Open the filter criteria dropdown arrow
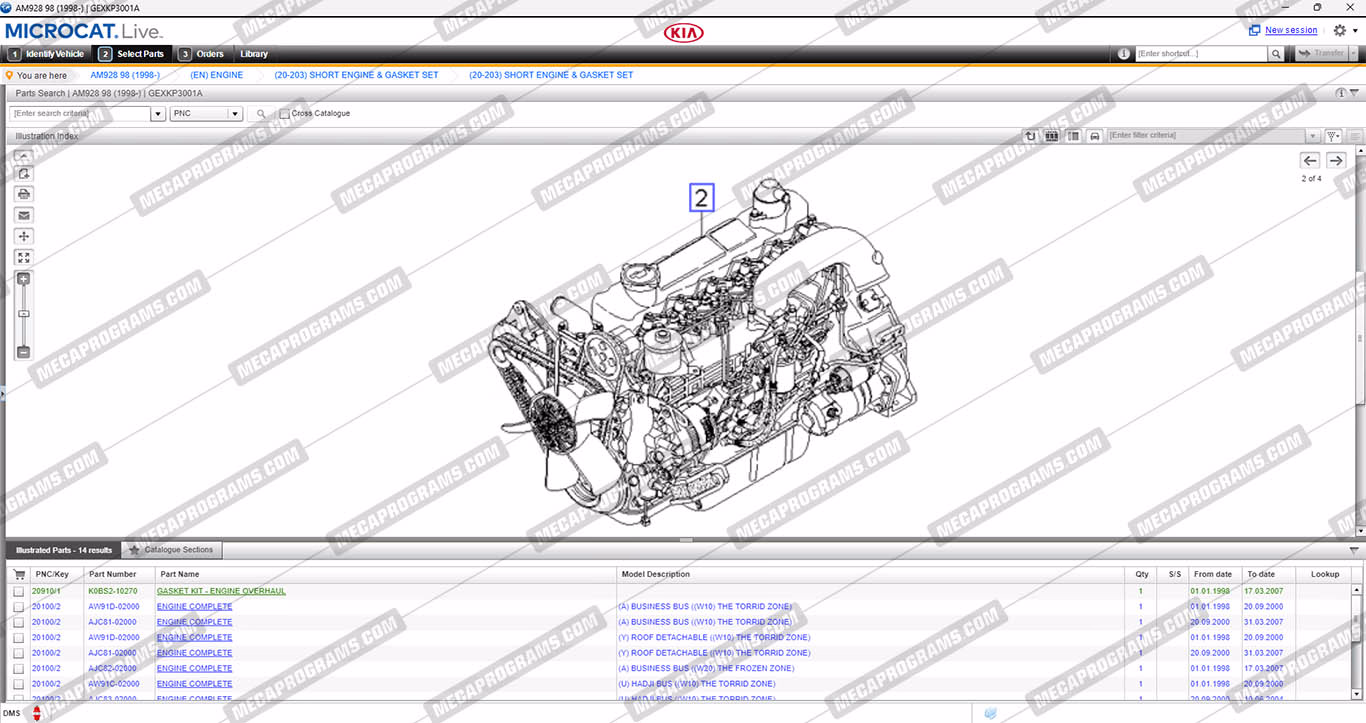 coord(1313,136)
